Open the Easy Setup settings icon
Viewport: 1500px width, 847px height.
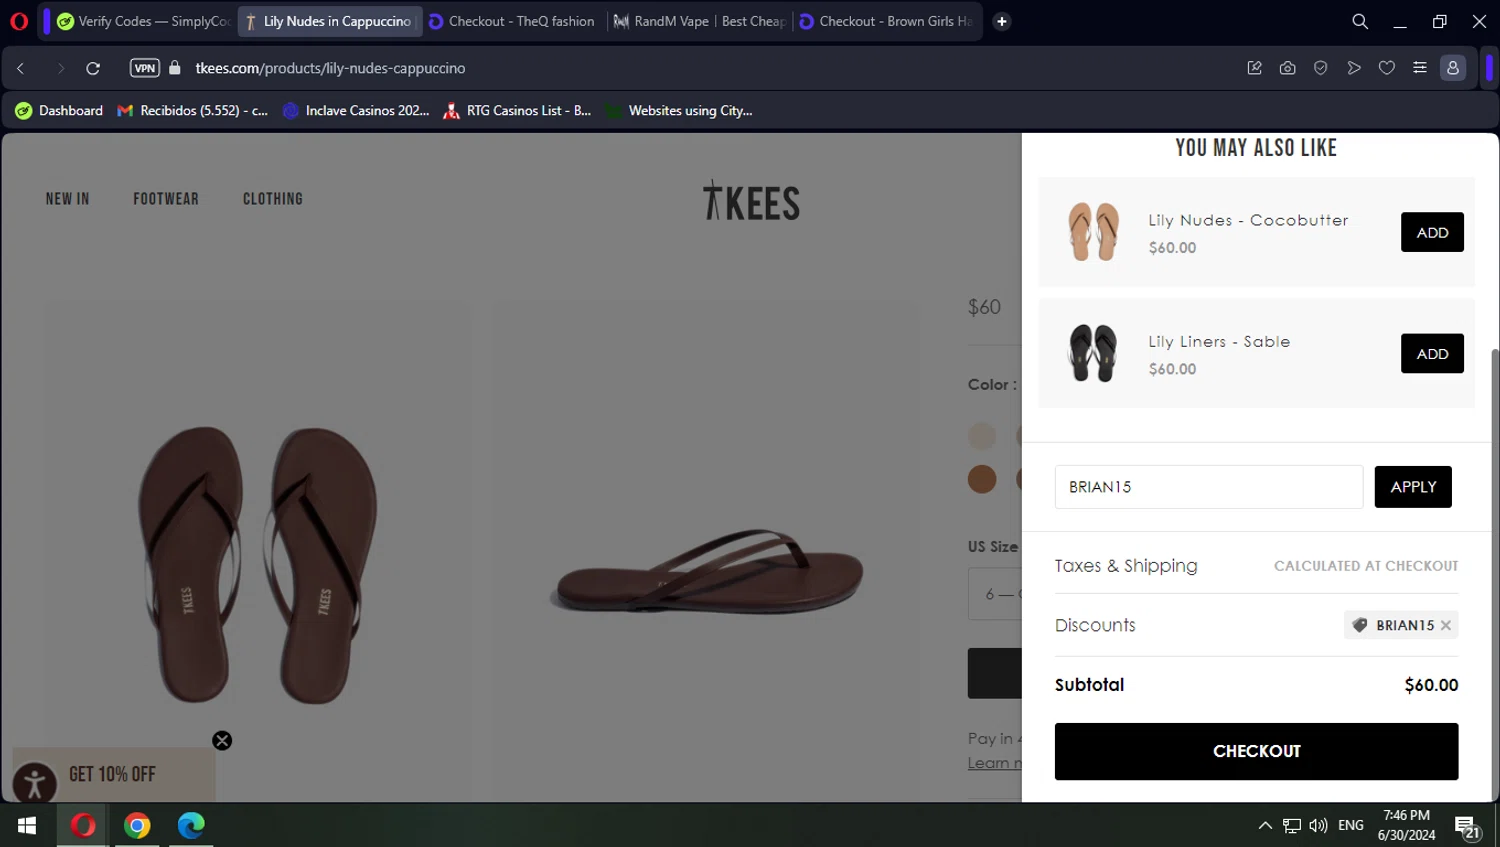coord(1420,68)
